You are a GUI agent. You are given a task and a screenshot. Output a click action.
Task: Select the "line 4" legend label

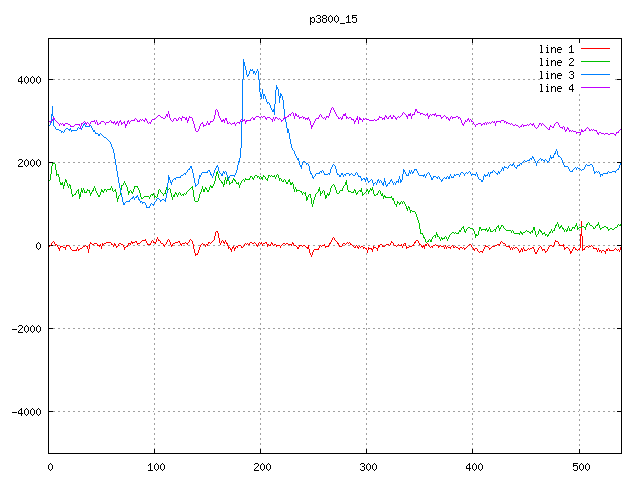tap(557, 88)
